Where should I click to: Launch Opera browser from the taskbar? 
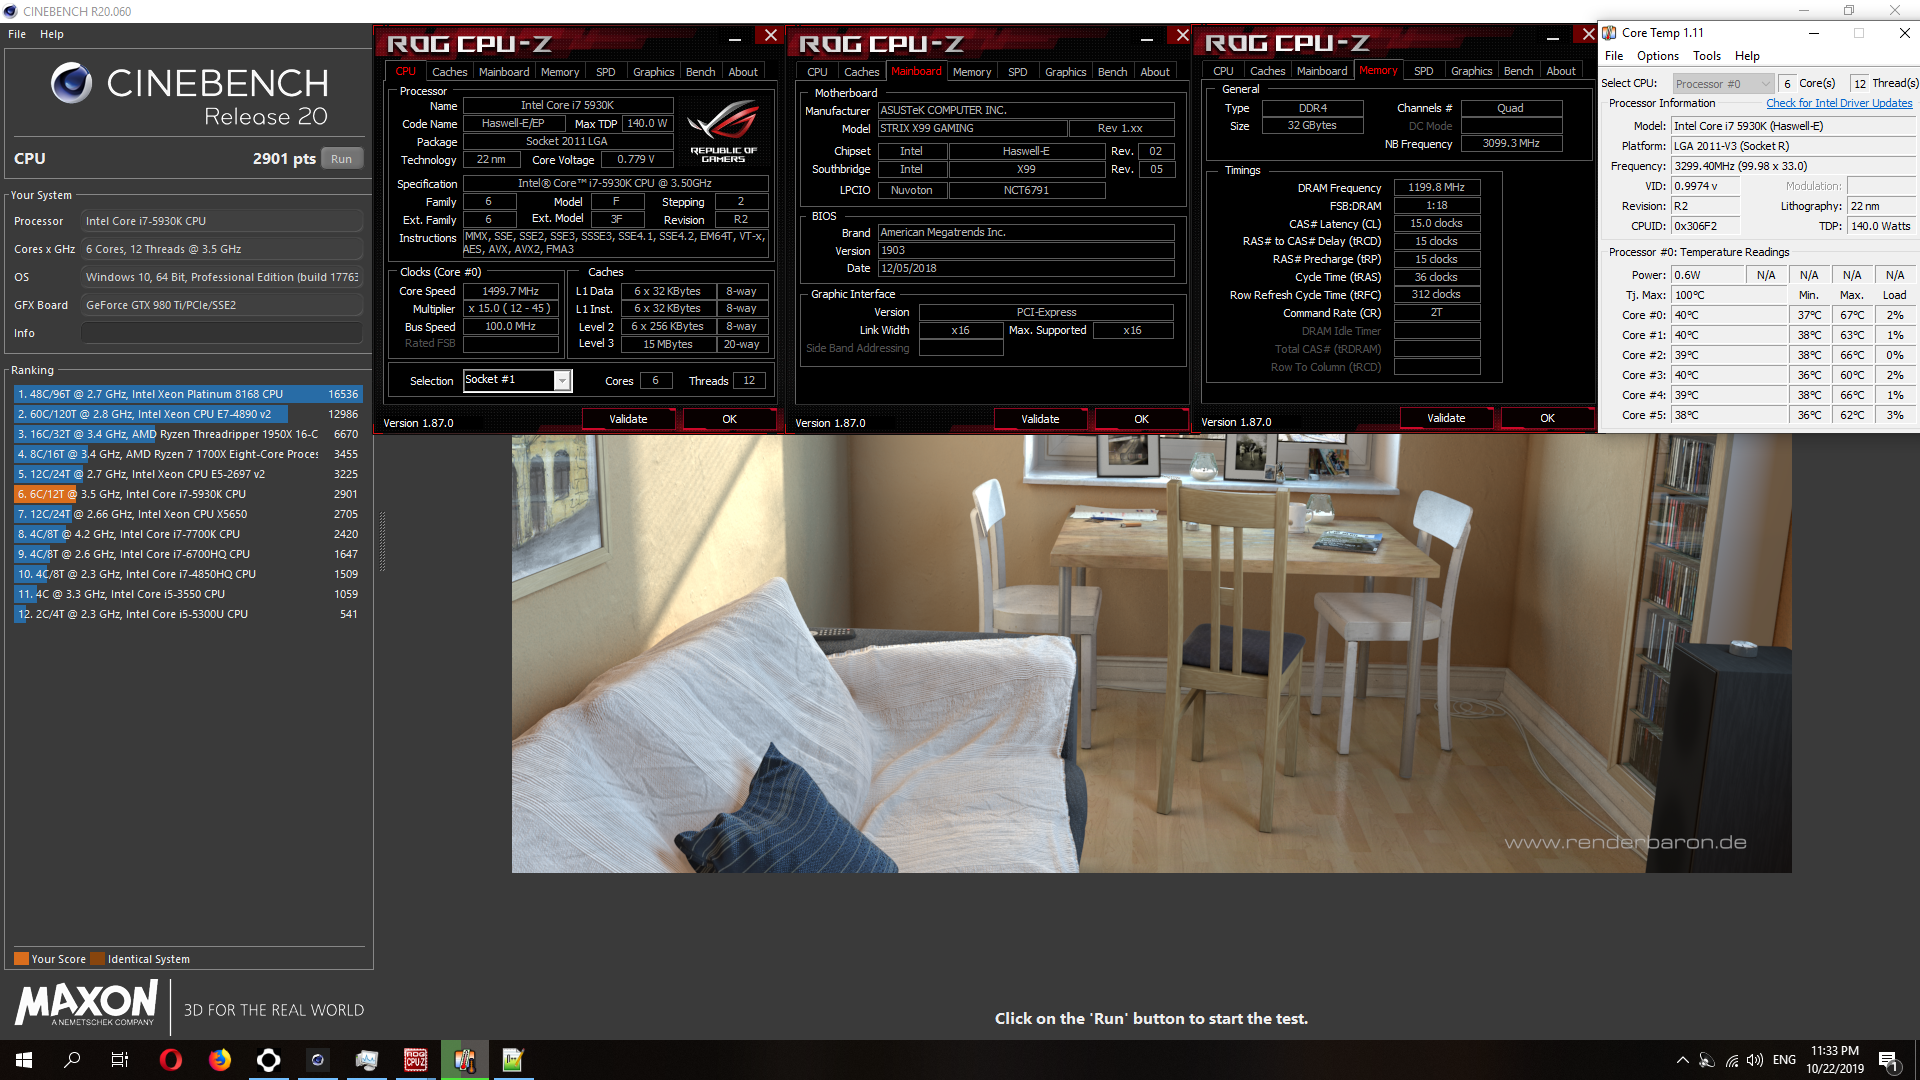(x=171, y=1060)
